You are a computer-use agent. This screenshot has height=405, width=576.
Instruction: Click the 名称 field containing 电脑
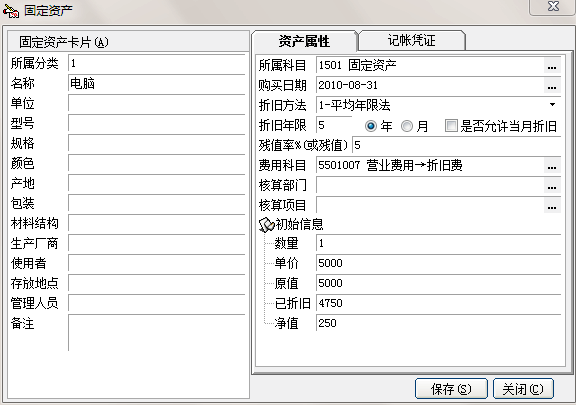point(156,84)
